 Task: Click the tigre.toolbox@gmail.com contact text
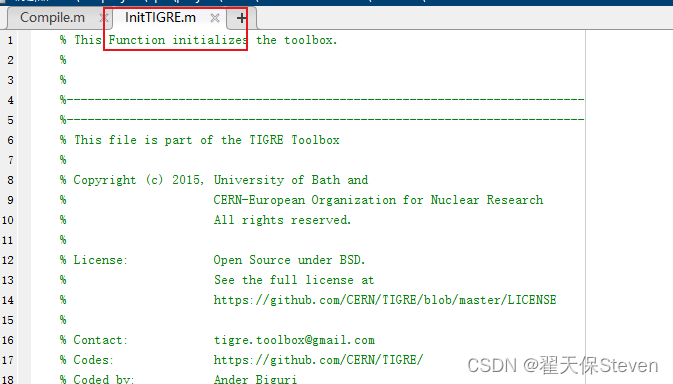coord(294,340)
